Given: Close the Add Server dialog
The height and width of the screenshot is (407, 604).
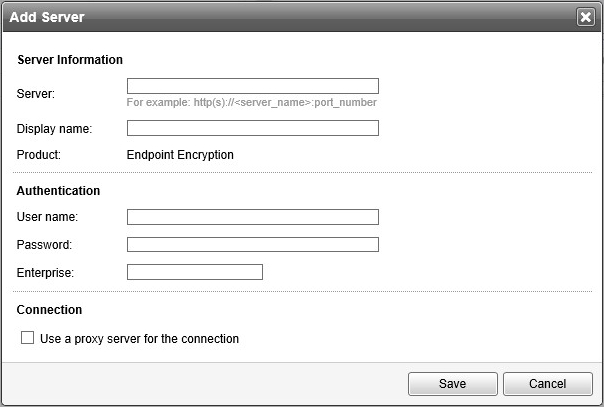Looking at the screenshot, I should [x=585, y=17].
